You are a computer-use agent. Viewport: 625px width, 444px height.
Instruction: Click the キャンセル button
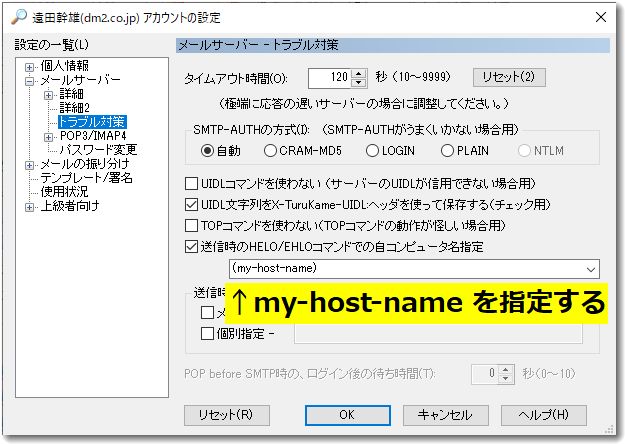[x=444, y=414]
